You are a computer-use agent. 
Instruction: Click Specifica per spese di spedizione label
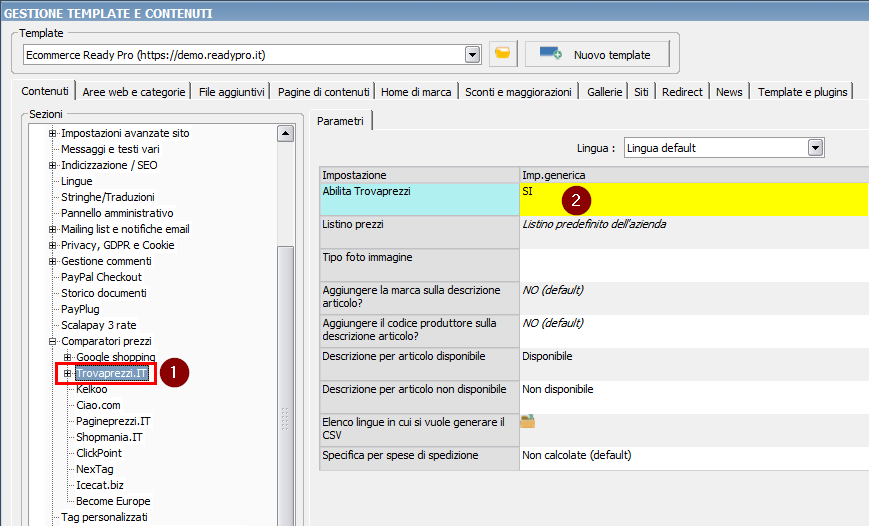click(420, 458)
